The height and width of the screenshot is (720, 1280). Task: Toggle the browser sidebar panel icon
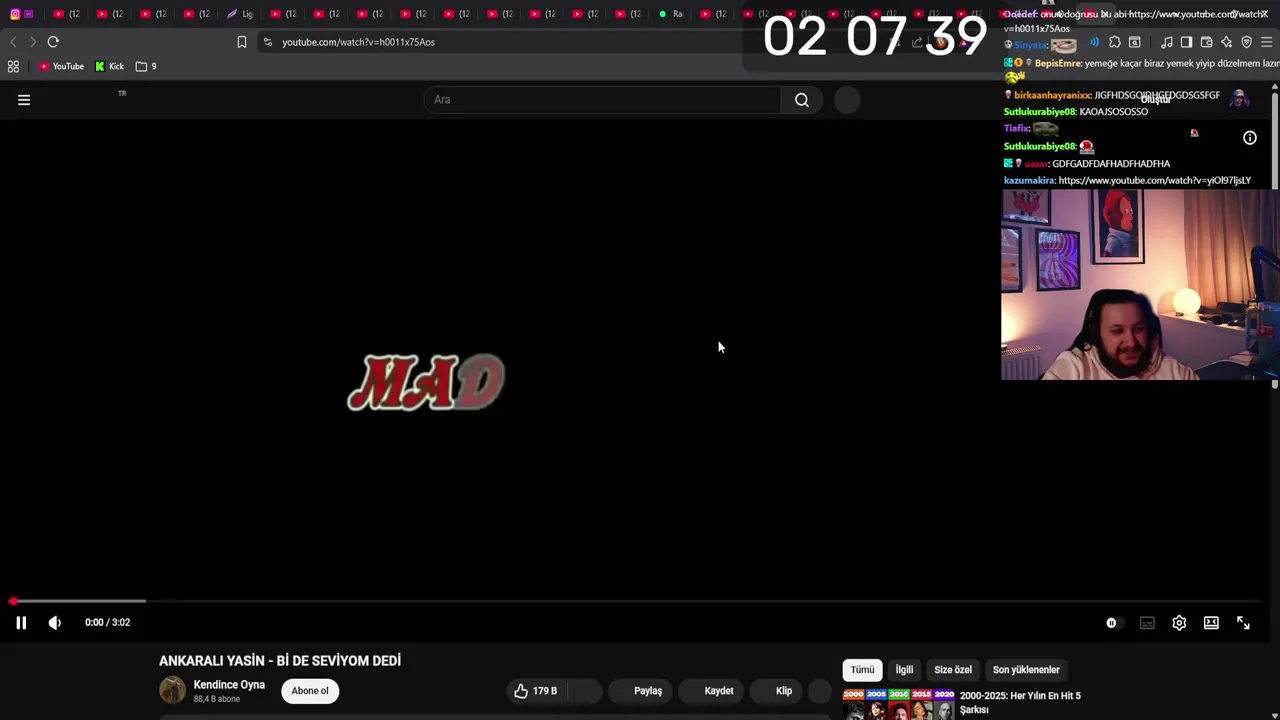tap(1186, 42)
